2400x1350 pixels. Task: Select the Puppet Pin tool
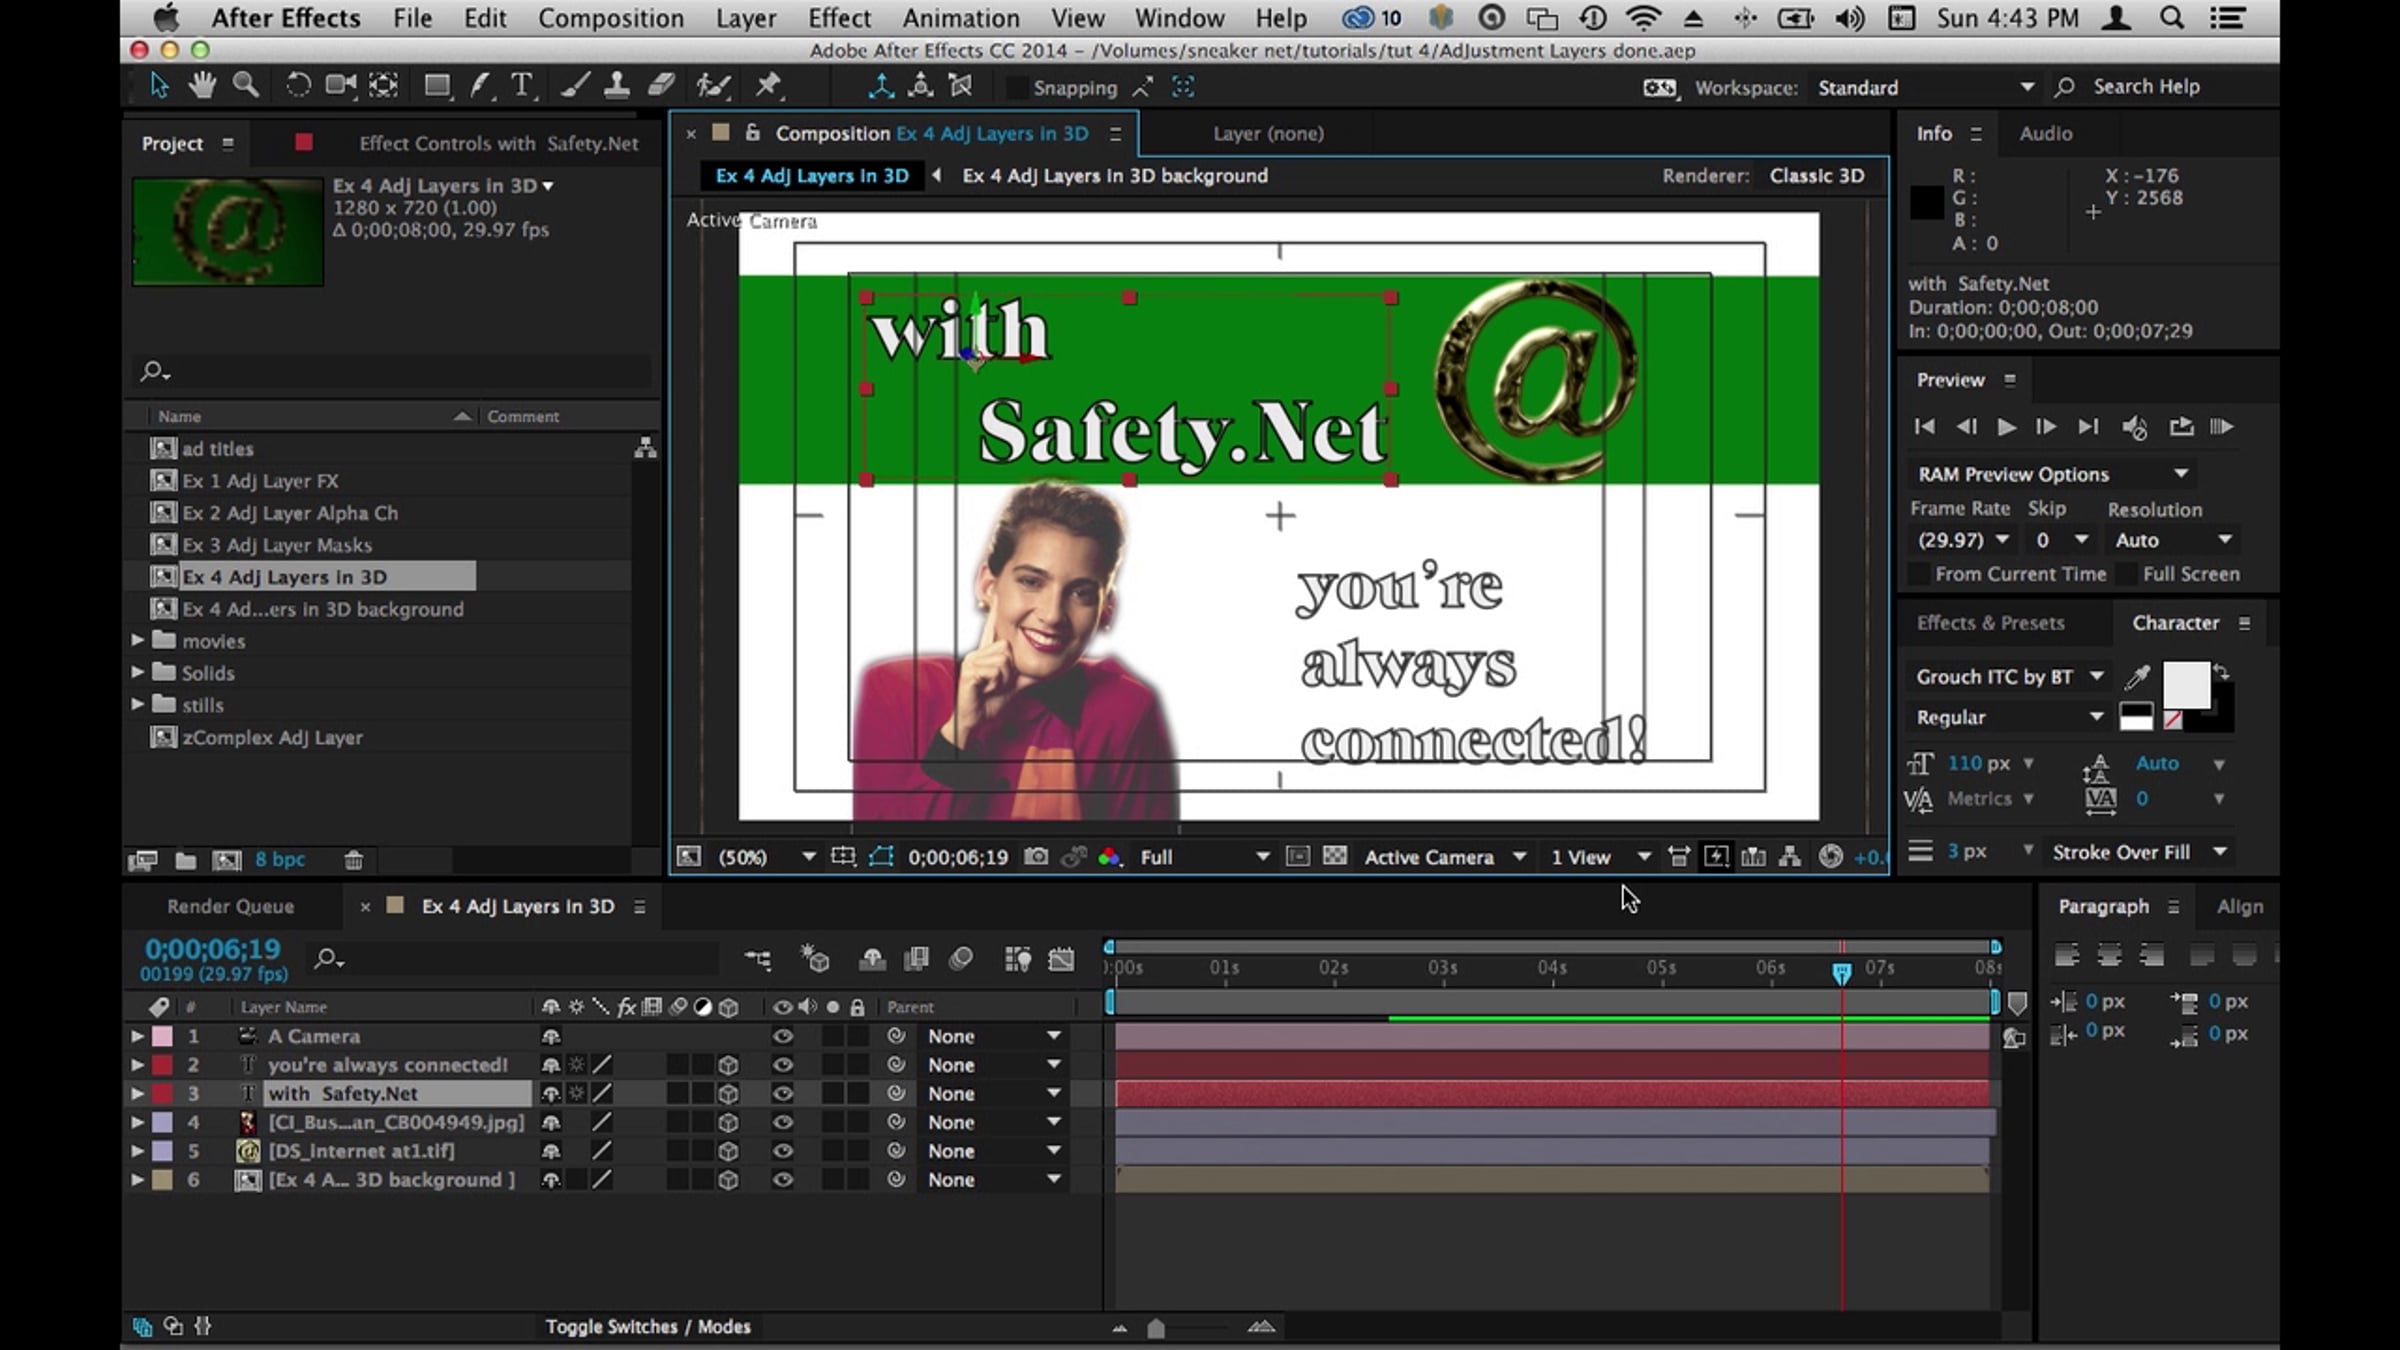pos(768,86)
